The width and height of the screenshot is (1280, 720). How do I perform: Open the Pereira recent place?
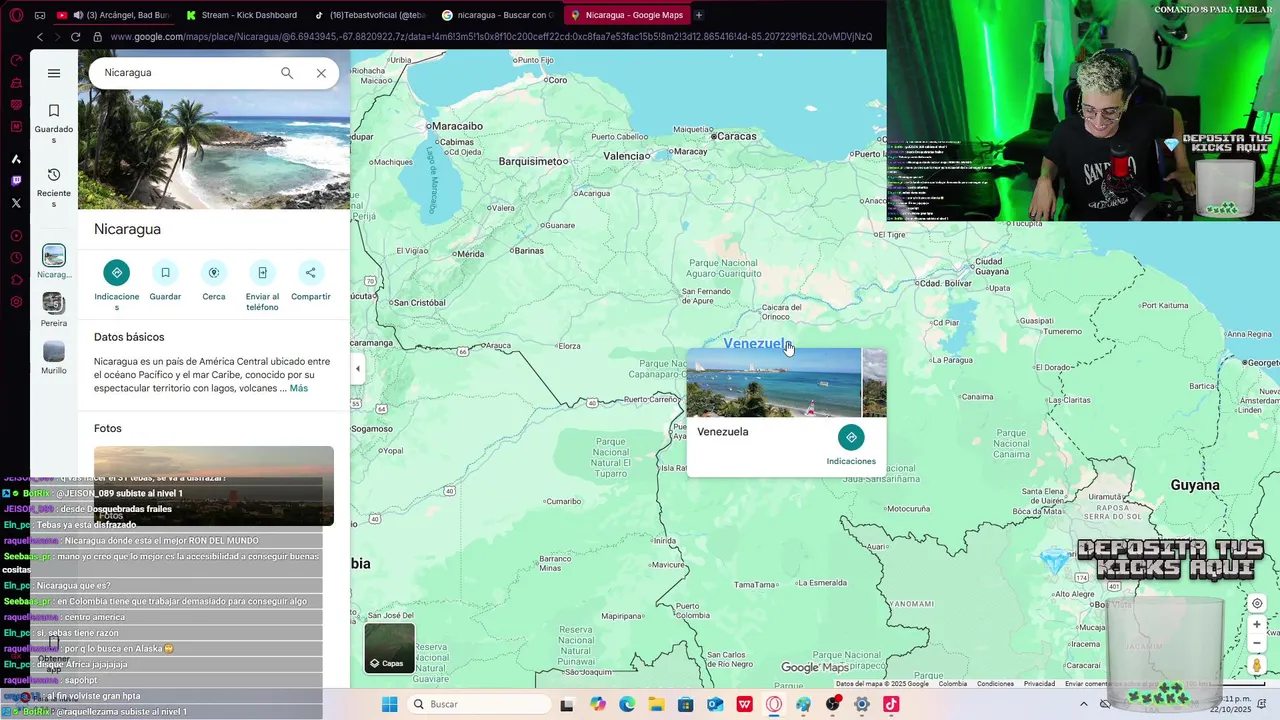coord(54,310)
